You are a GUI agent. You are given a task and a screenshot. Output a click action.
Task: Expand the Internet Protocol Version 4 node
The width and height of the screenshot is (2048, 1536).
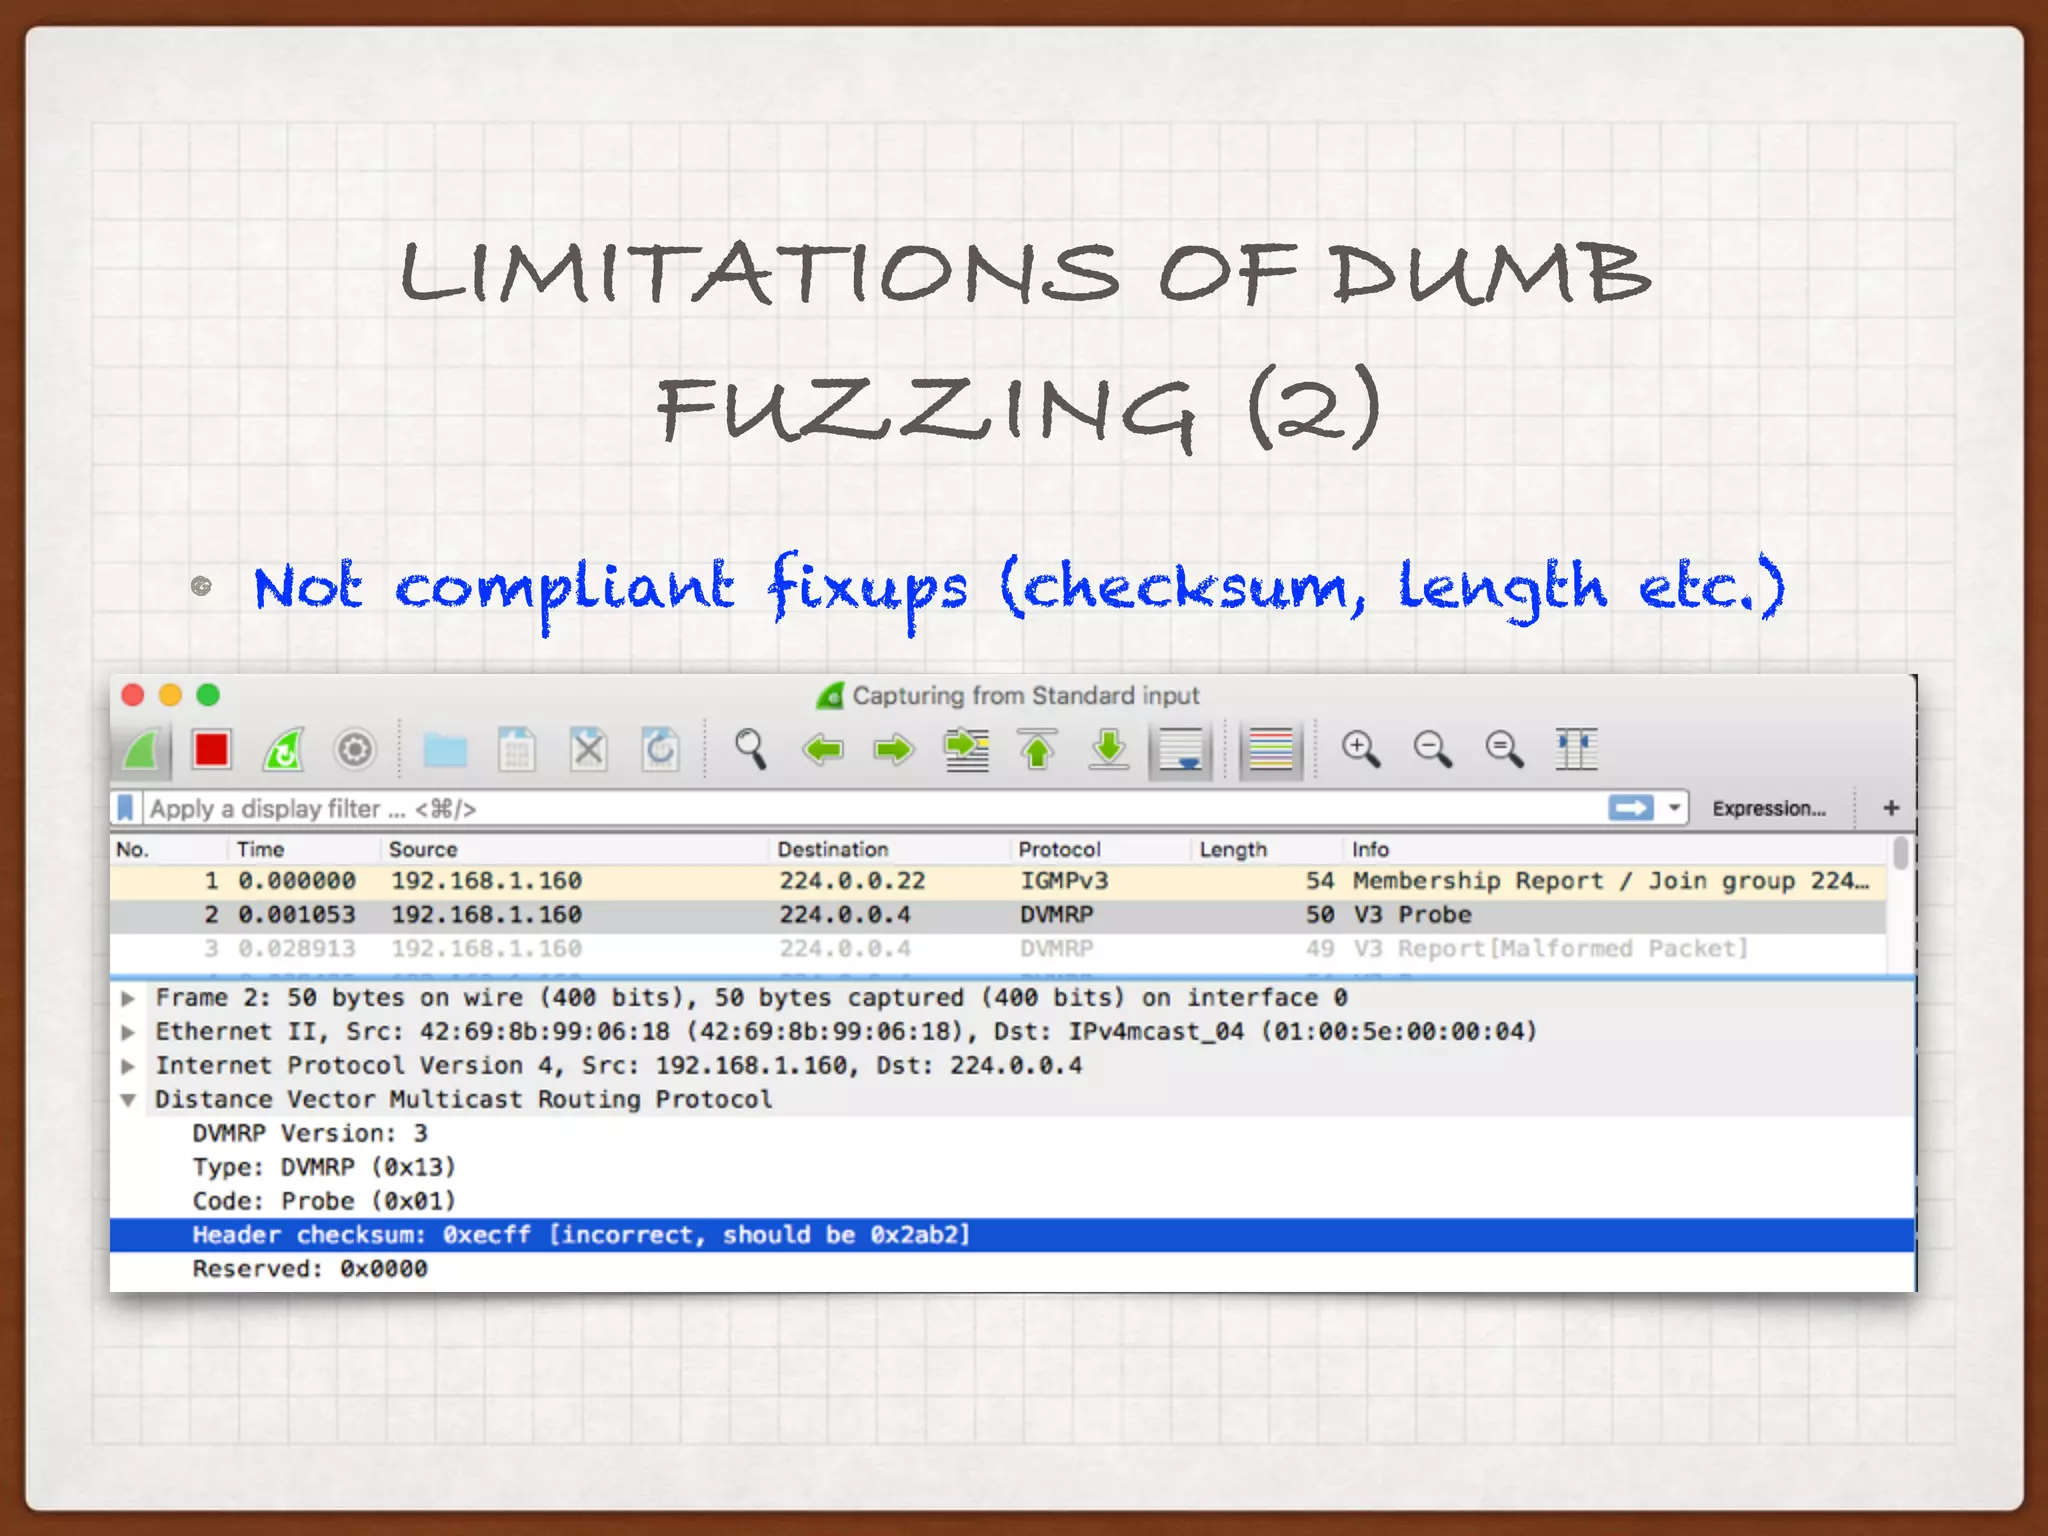pos(128,1066)
